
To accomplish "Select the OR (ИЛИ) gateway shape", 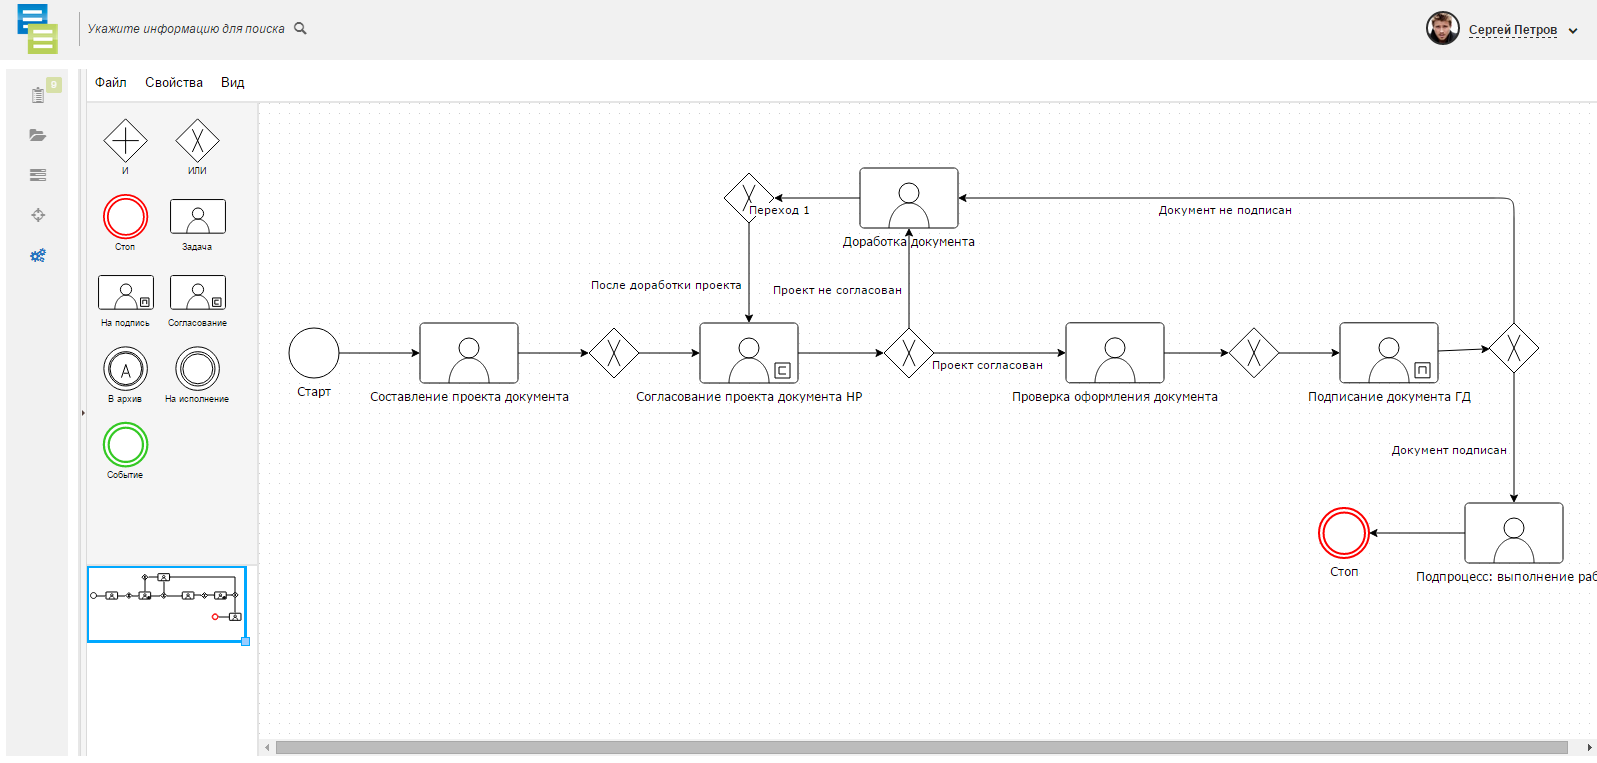I will click(197, 141).
